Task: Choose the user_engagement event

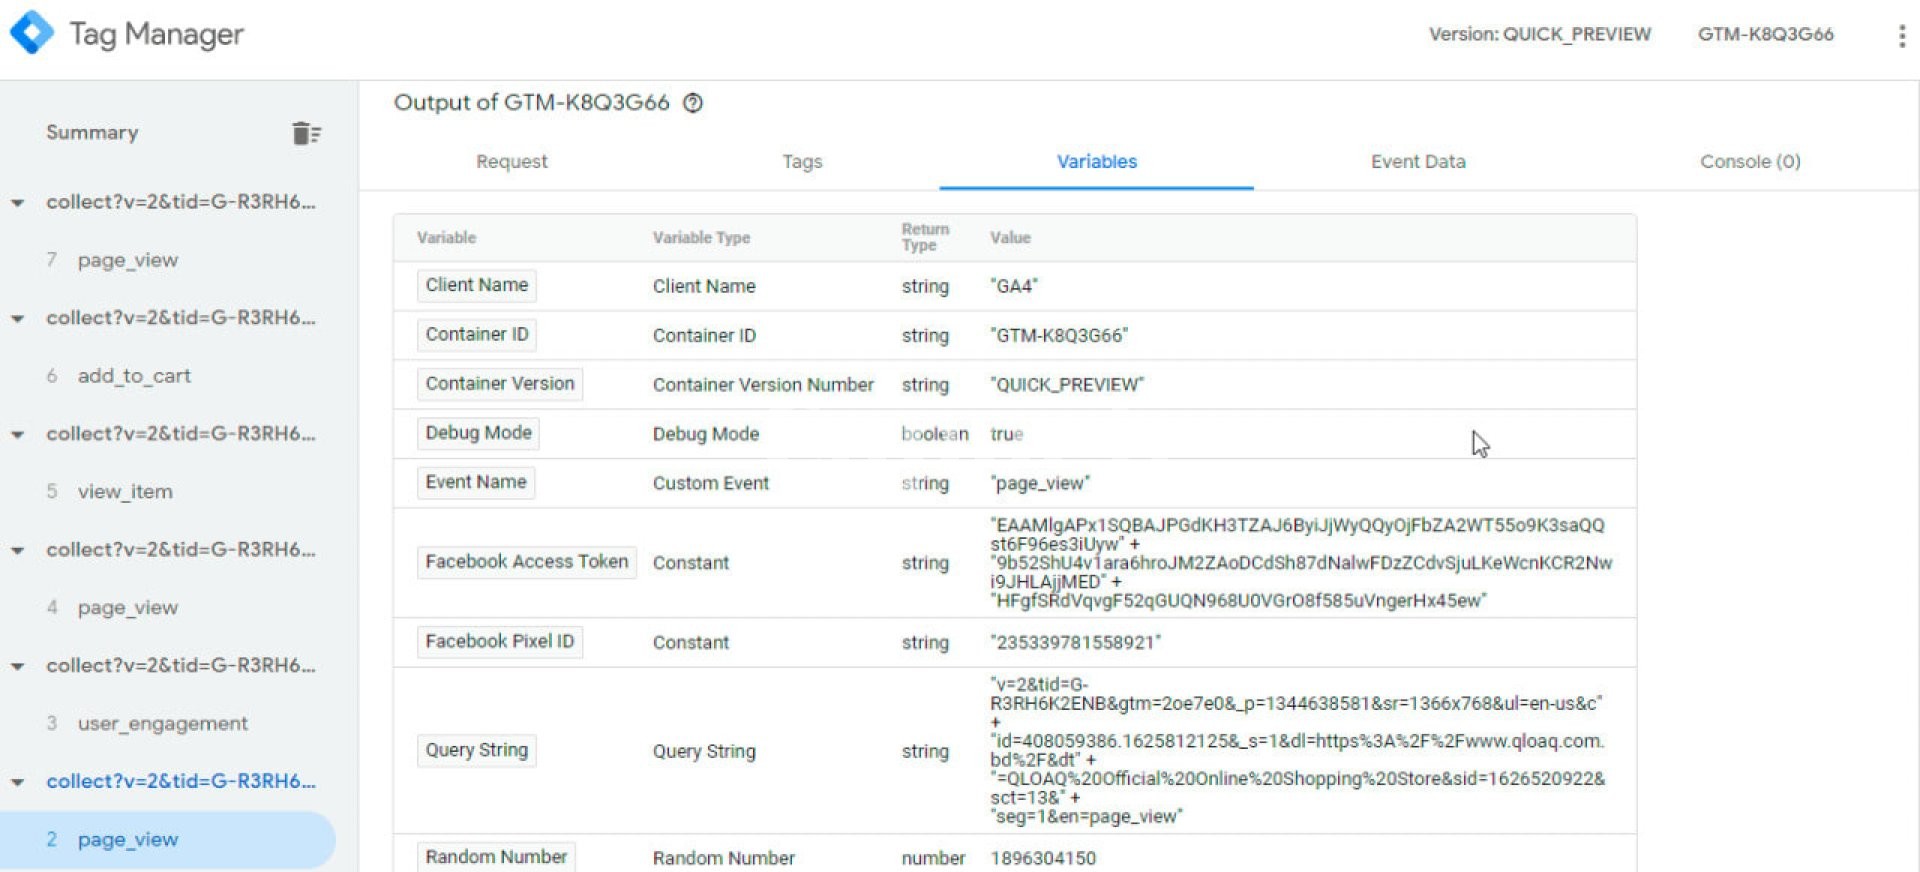Action: tap(162, 724)
